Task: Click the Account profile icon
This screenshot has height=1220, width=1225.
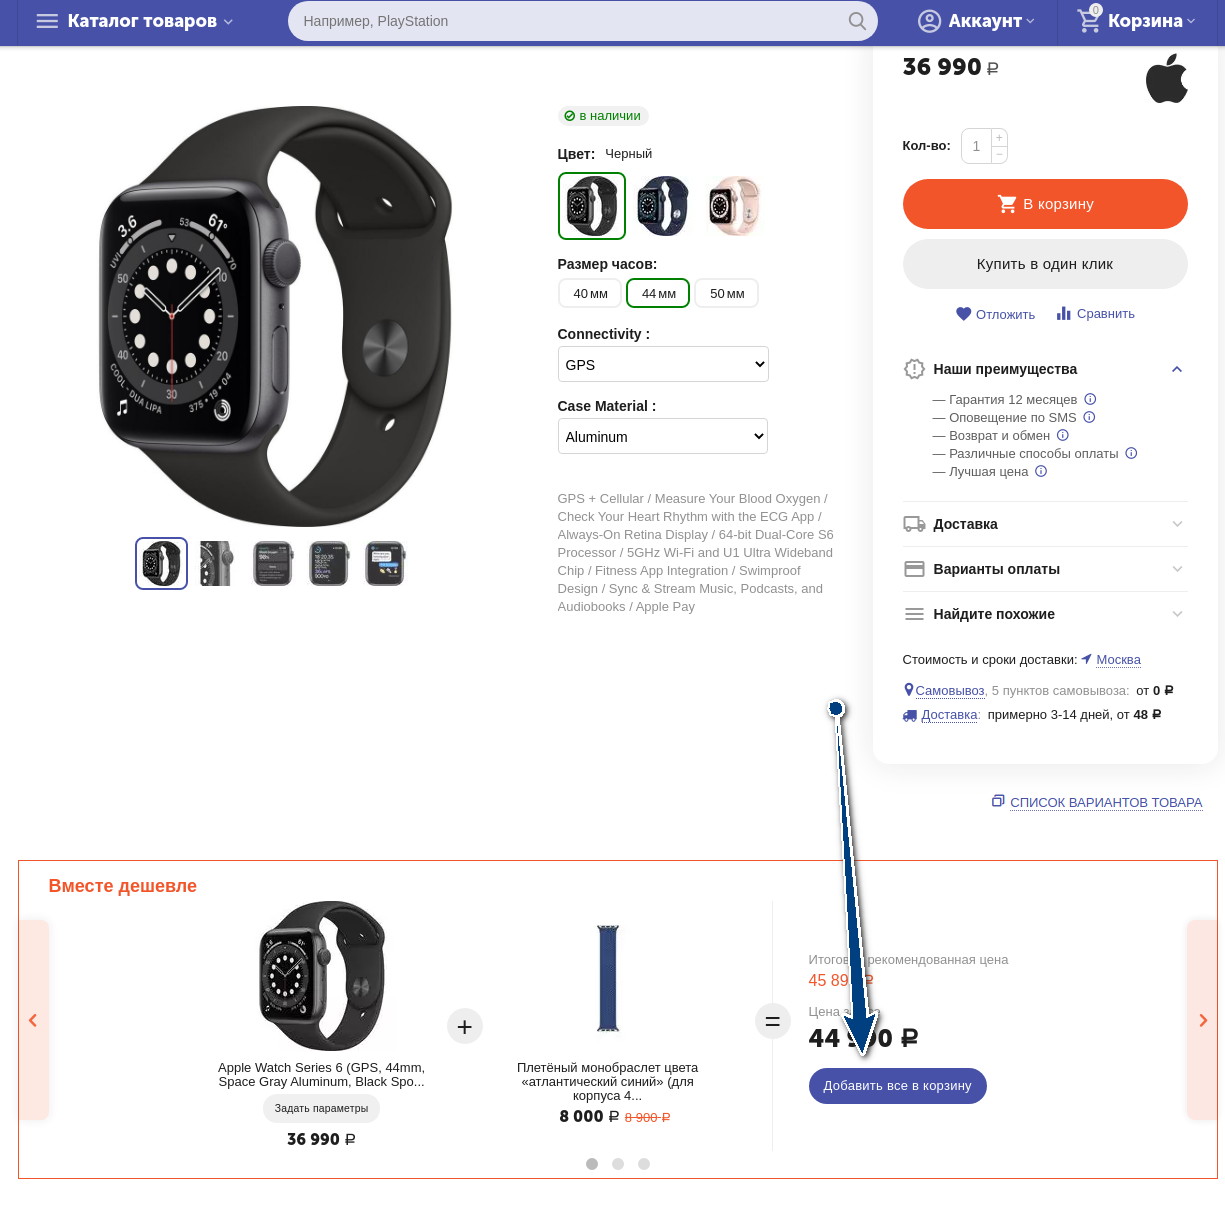Action: (930, 21)
